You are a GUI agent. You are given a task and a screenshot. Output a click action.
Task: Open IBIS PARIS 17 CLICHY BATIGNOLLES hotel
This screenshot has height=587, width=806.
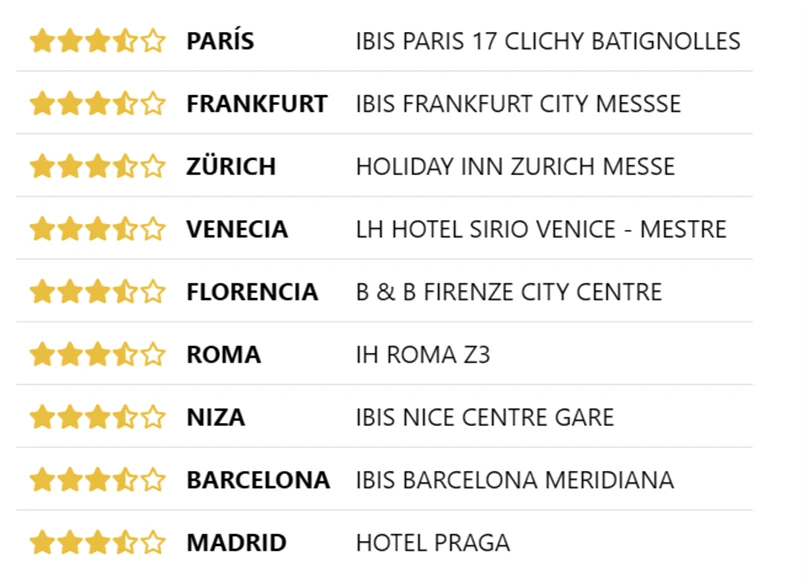pos(548,41)
